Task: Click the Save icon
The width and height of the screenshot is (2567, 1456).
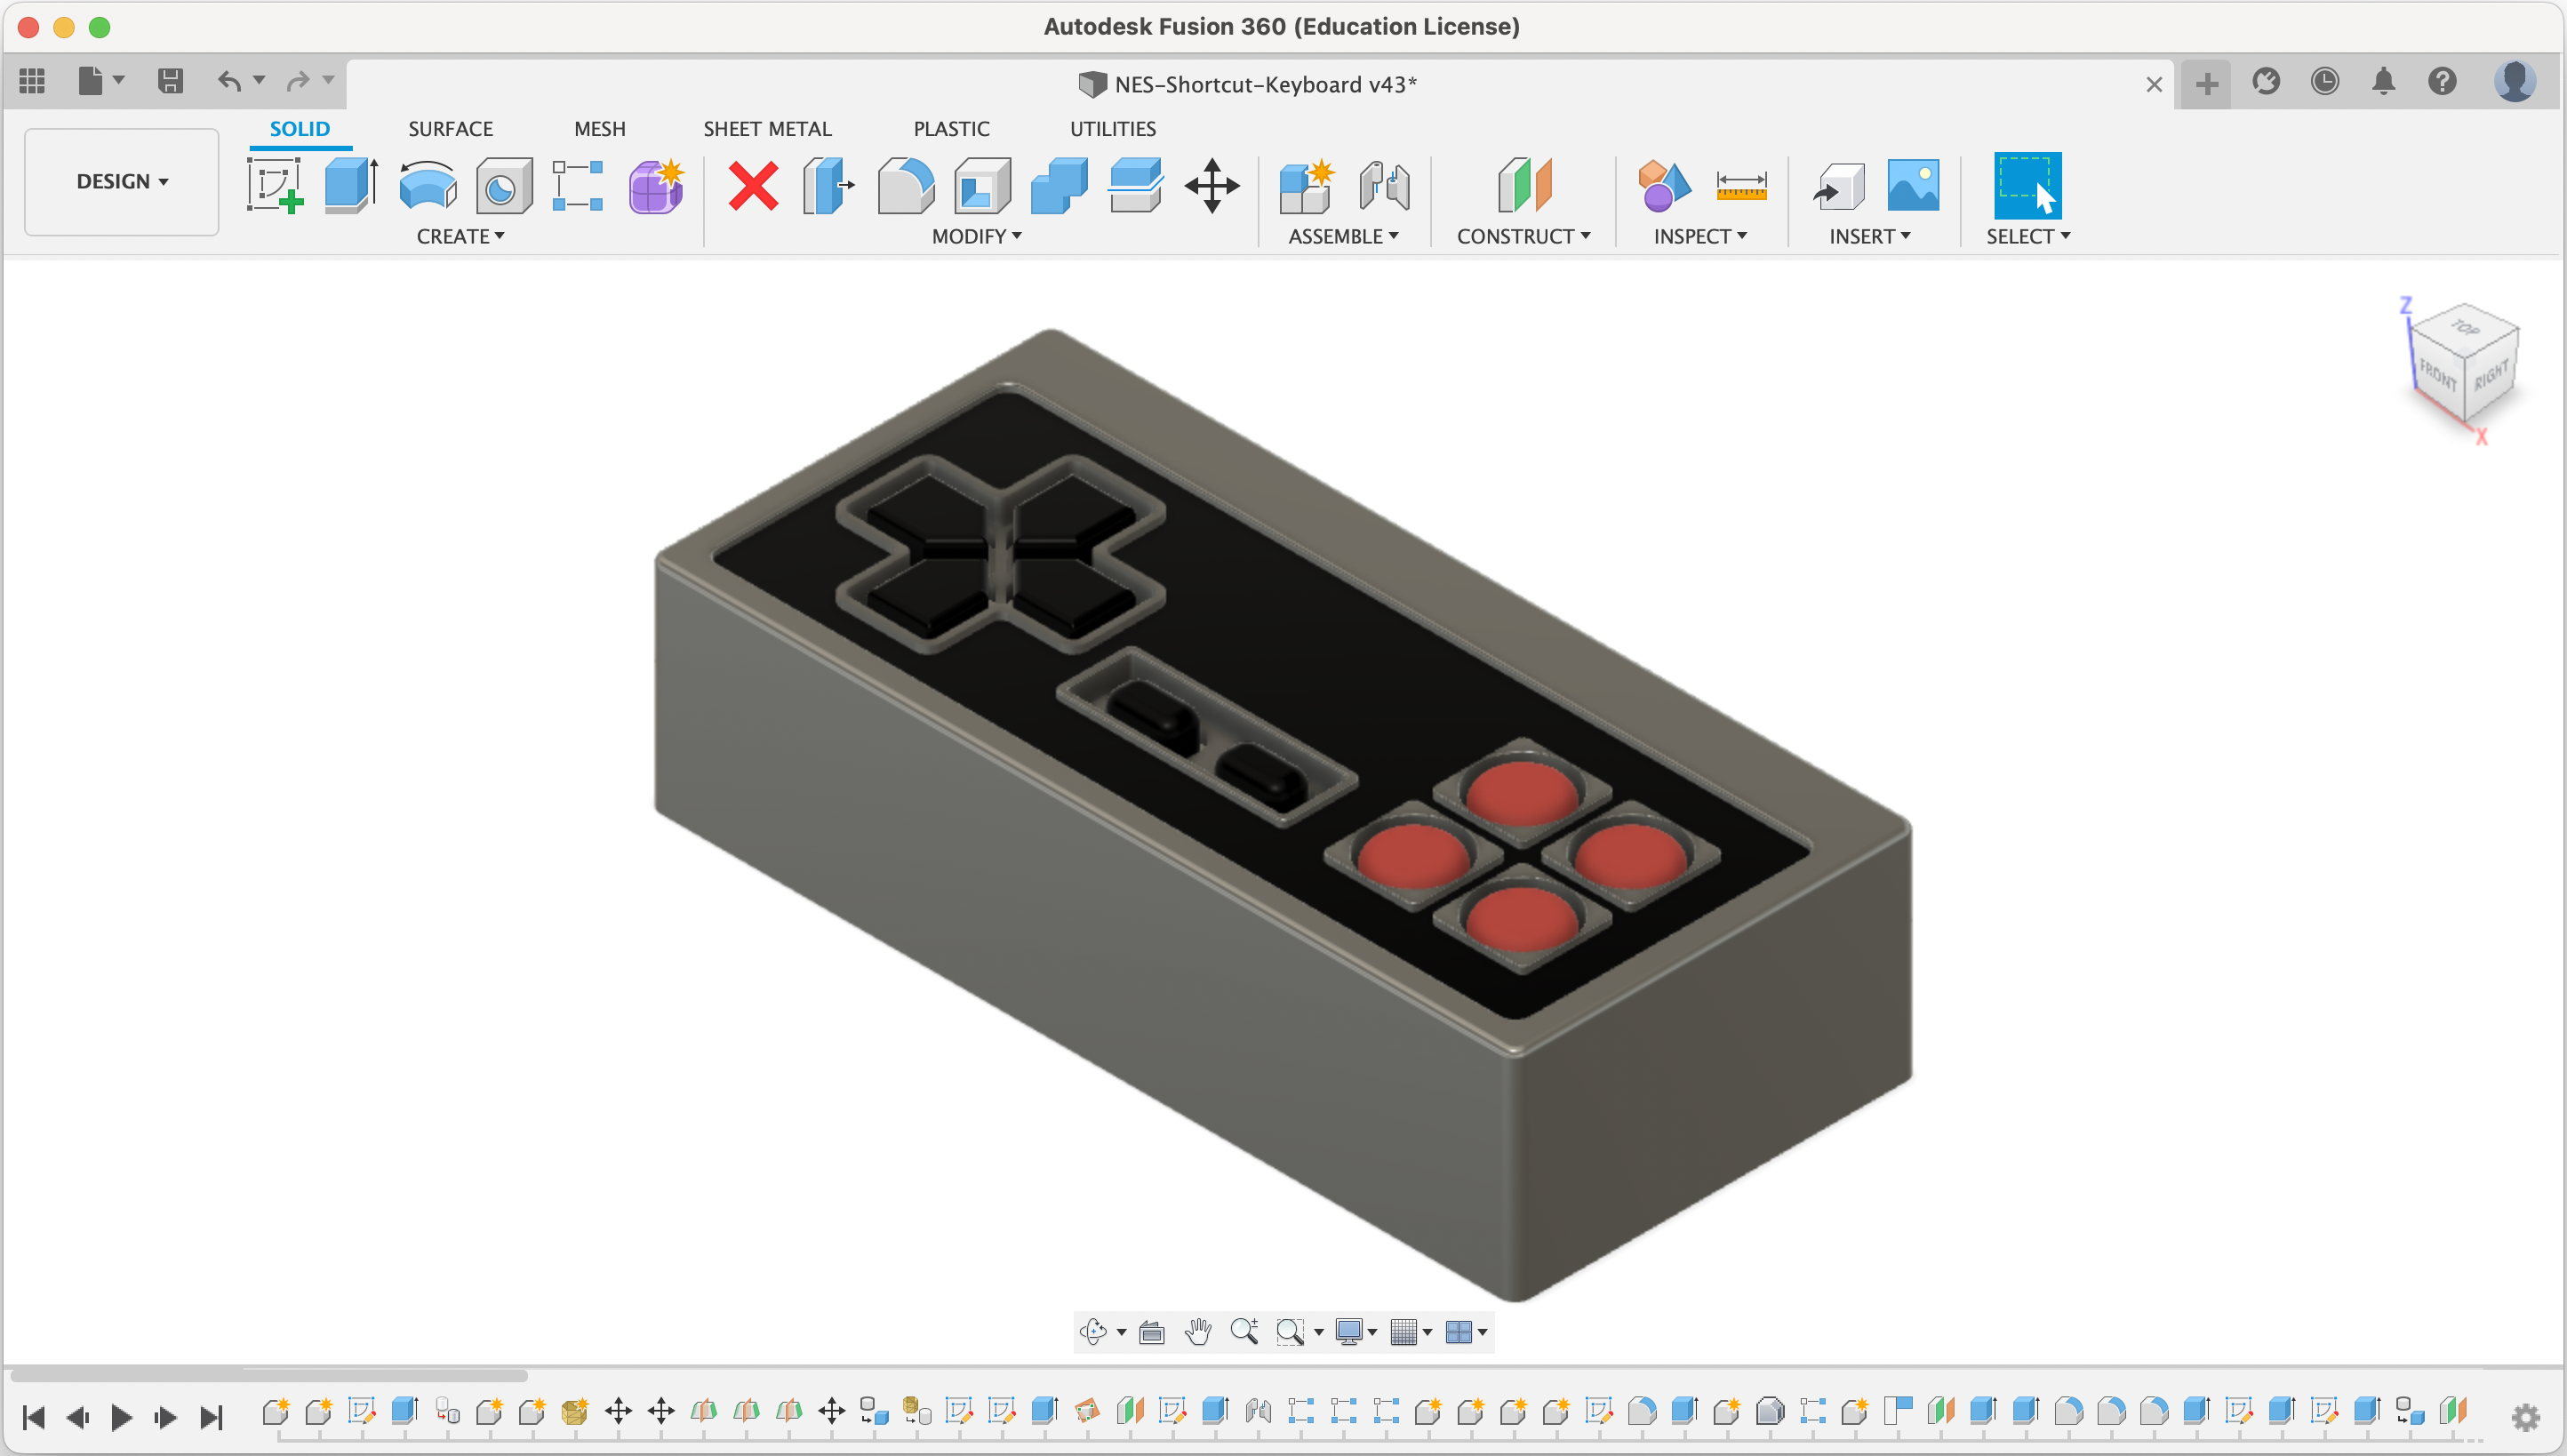Action: coord(170,80)
